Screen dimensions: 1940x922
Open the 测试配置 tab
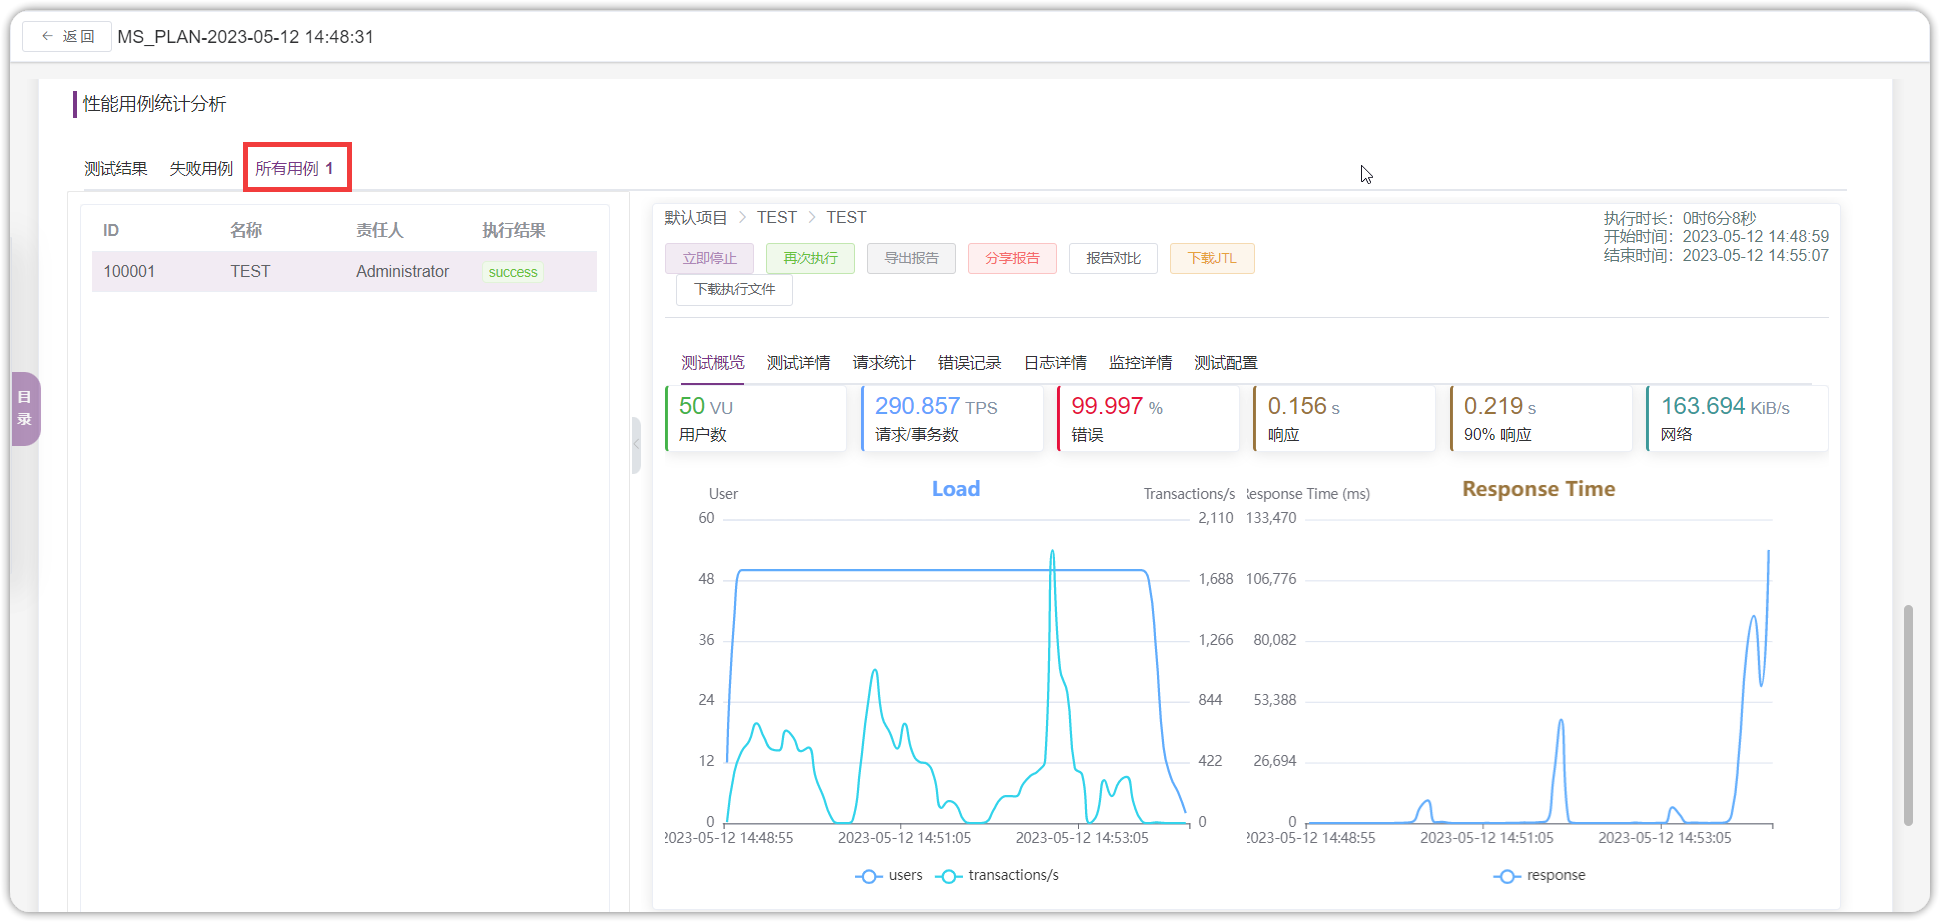[1226, 362]
